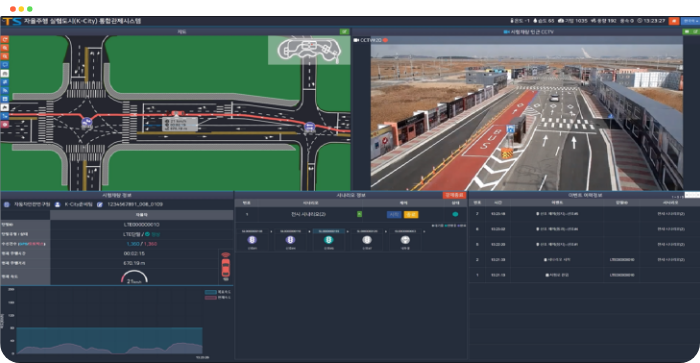
Task: Click the pink eye icon in map toolbar
Action: pyautogui.click(x=5, y=125)
